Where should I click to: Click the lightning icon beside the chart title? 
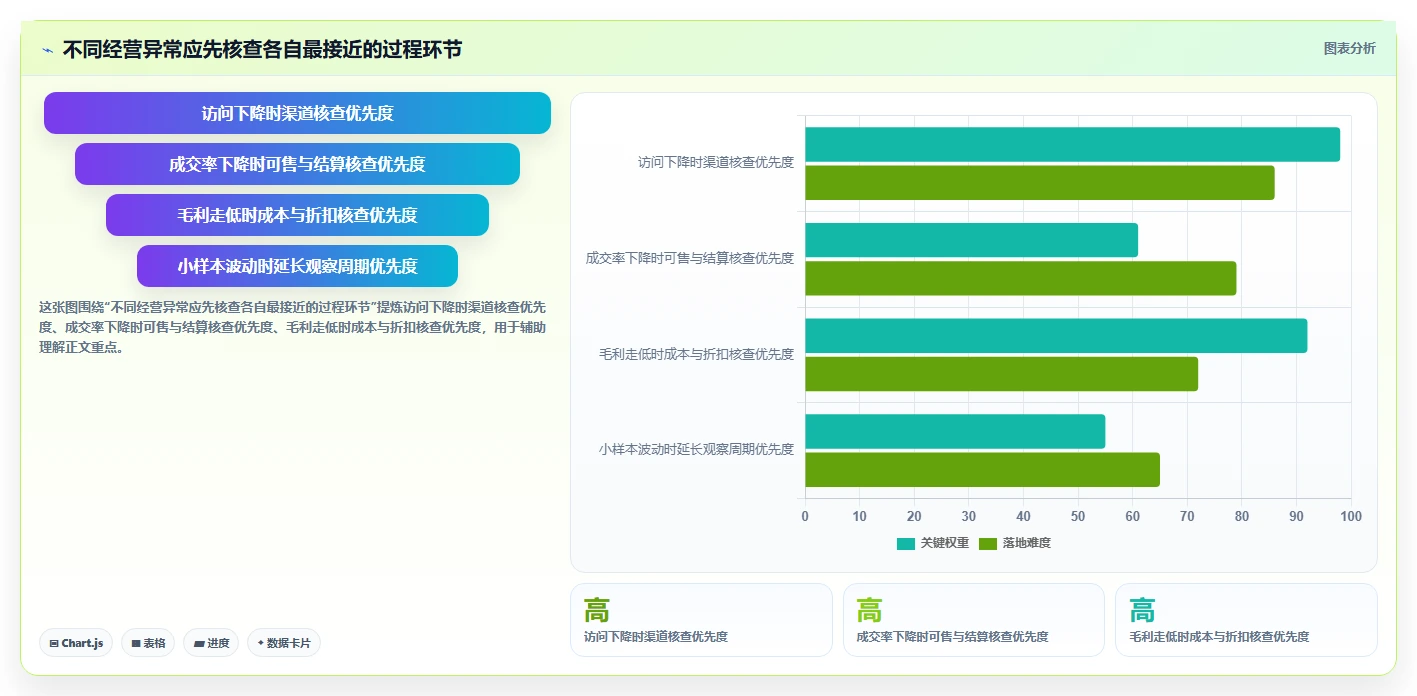click(x=47, y=50)
